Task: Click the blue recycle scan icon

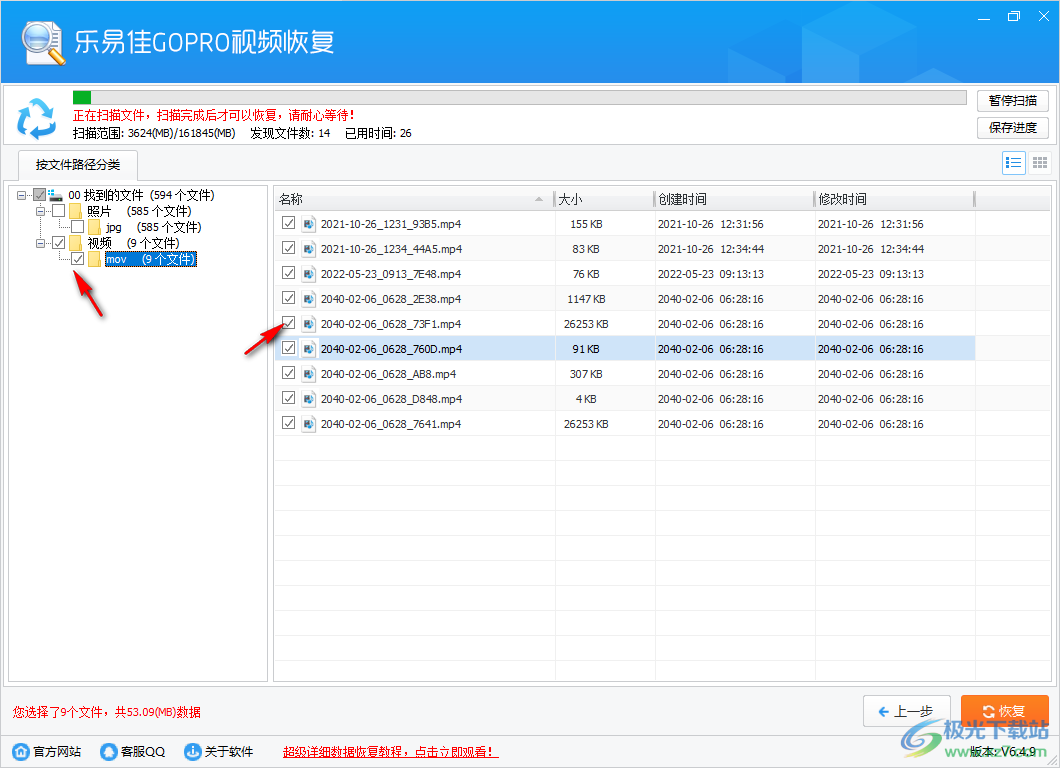Action: pos(37,118)
